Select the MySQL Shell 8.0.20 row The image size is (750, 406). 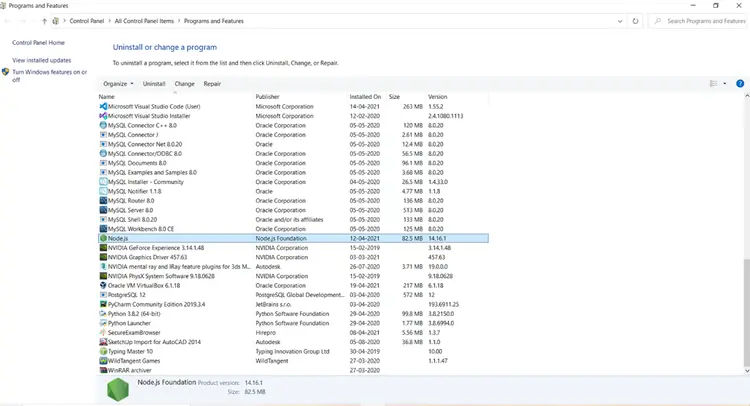tap(293, 219)
